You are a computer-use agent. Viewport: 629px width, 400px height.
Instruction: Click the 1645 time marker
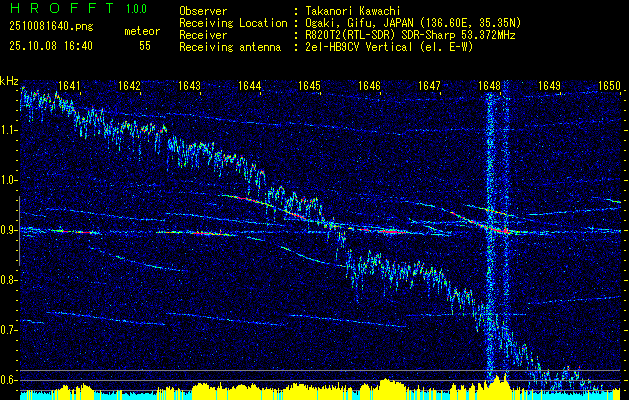[x=309, y=85]
